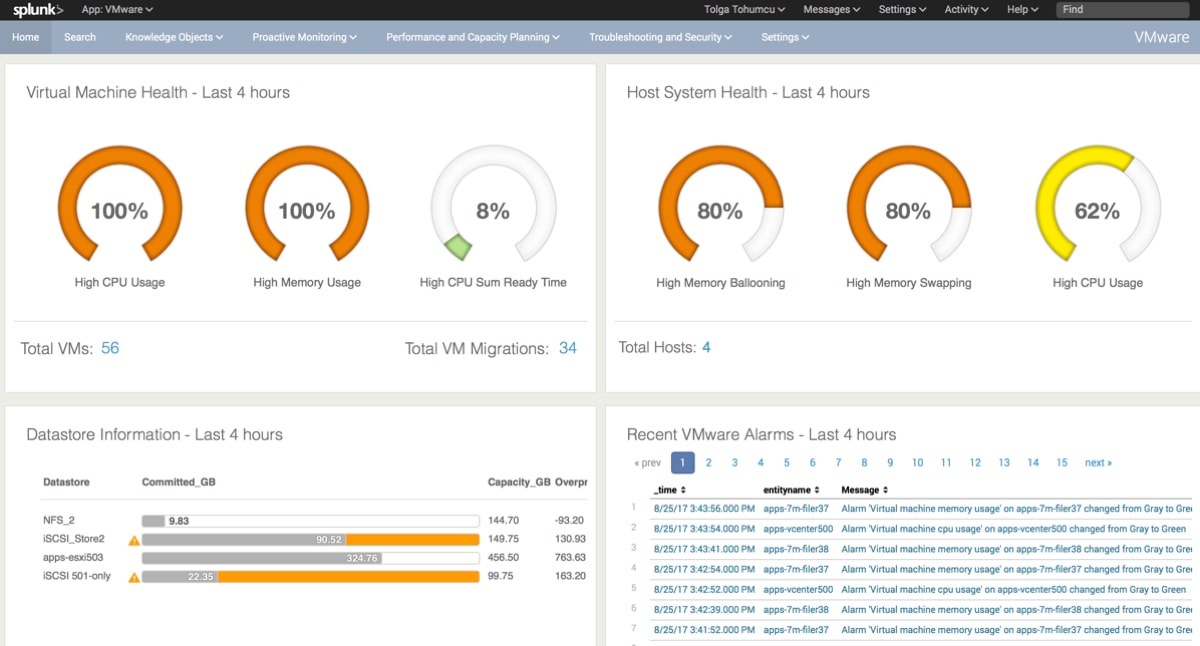Screen dimensions: 1200x646
Task: Go to alarms page 10
Action: click(917, 463)
